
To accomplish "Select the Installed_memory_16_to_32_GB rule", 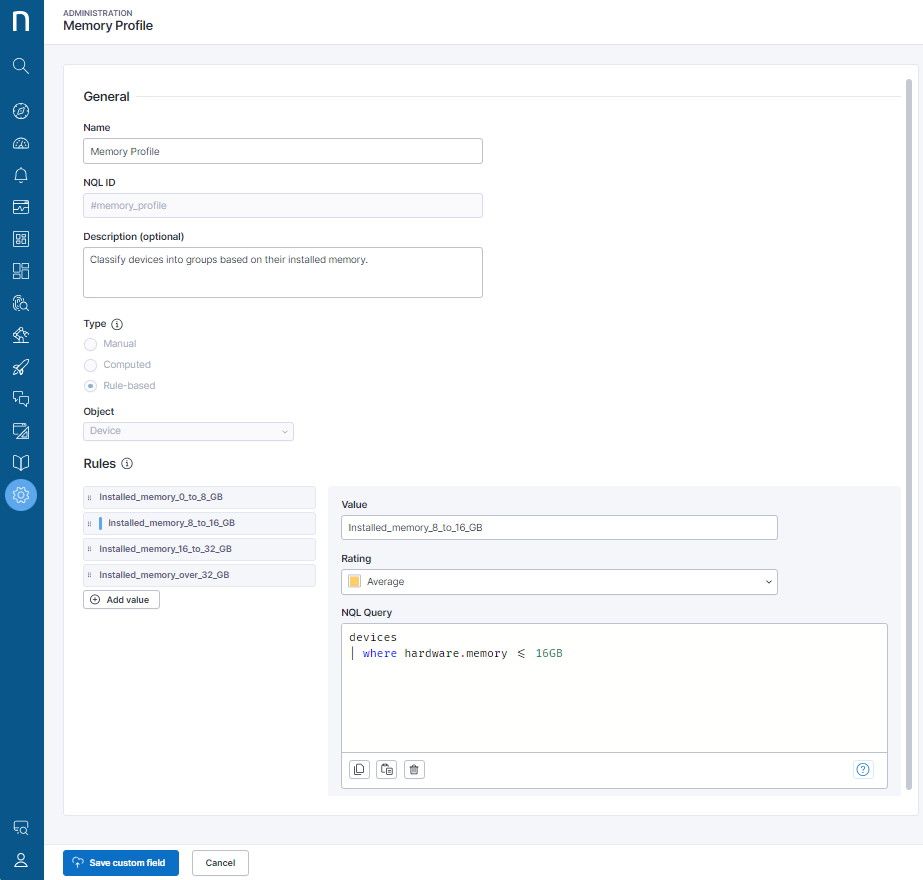I will click(x=200, y=549).
